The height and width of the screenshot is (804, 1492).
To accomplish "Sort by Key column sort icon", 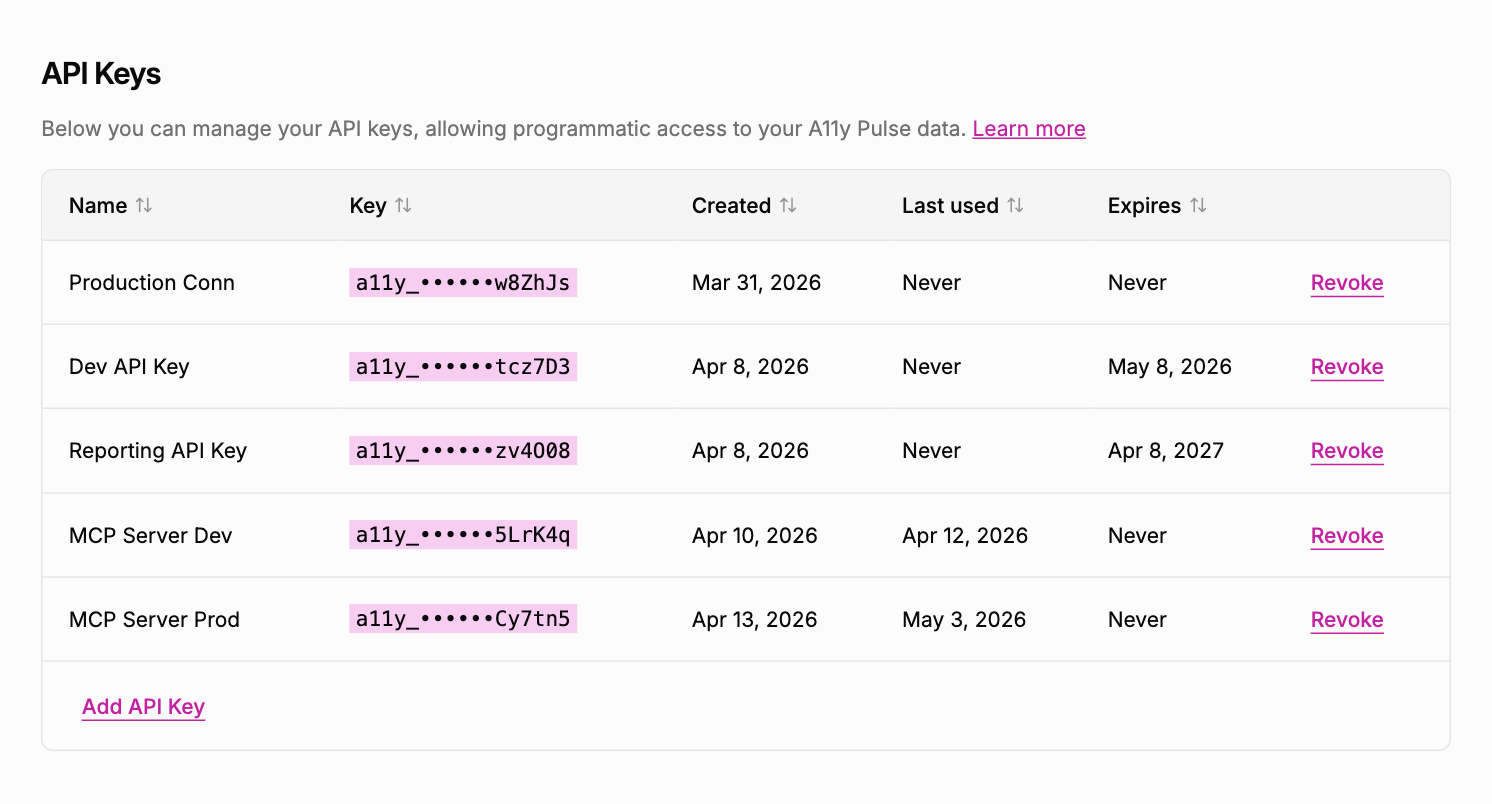I will pos(403,205).
